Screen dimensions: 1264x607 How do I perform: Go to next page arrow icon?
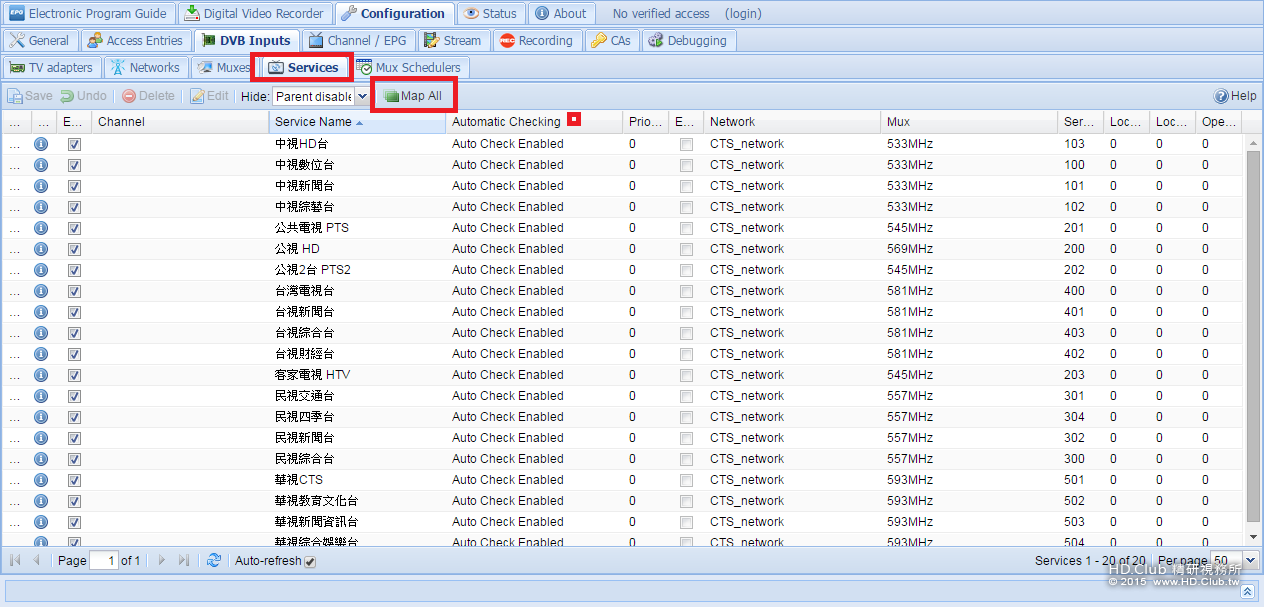pos(162,561)
